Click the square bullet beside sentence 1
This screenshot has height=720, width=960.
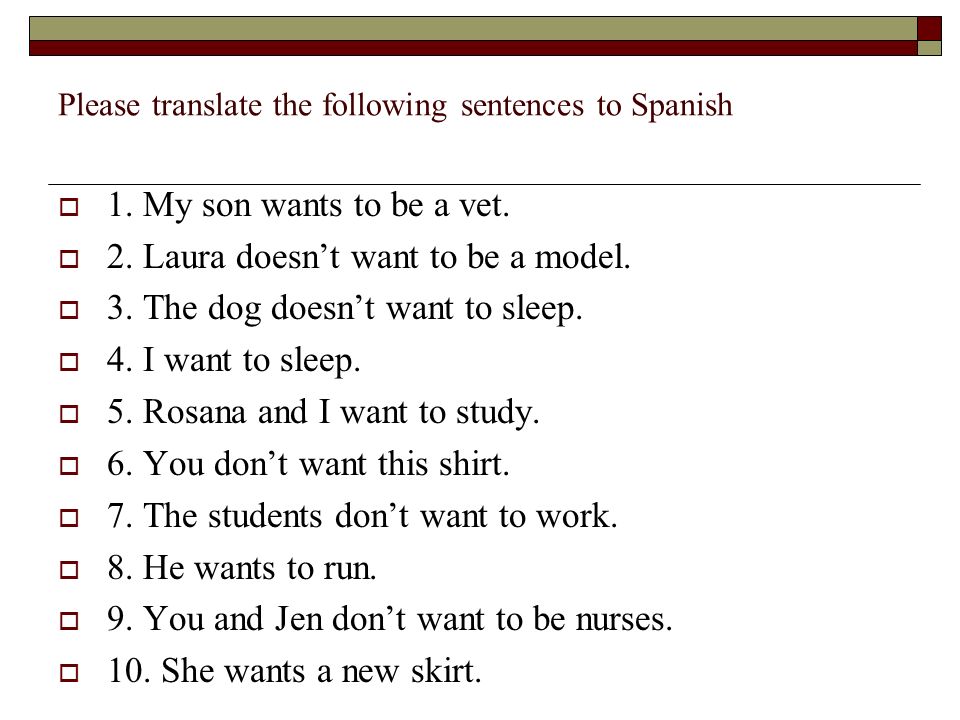point(69,207)
